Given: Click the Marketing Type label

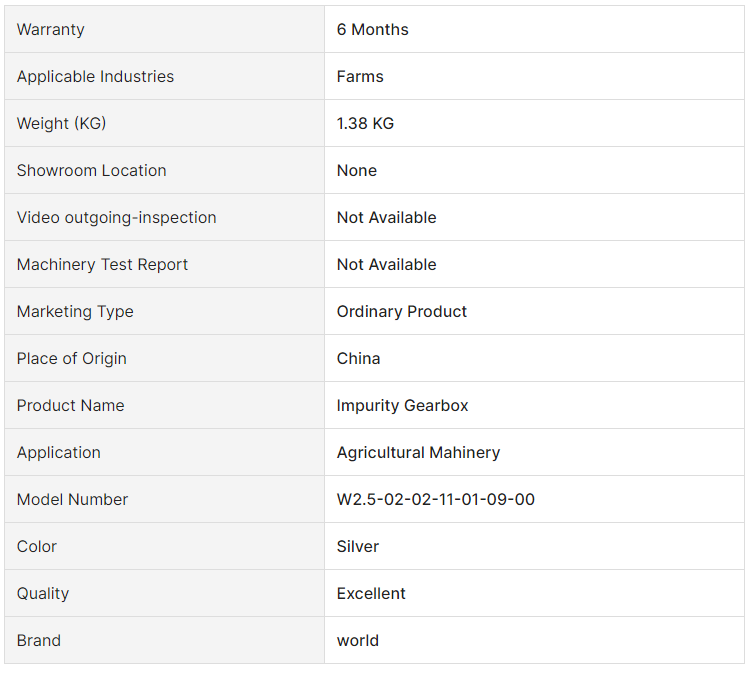Looking at the screenshot, I should click(75, 312).
